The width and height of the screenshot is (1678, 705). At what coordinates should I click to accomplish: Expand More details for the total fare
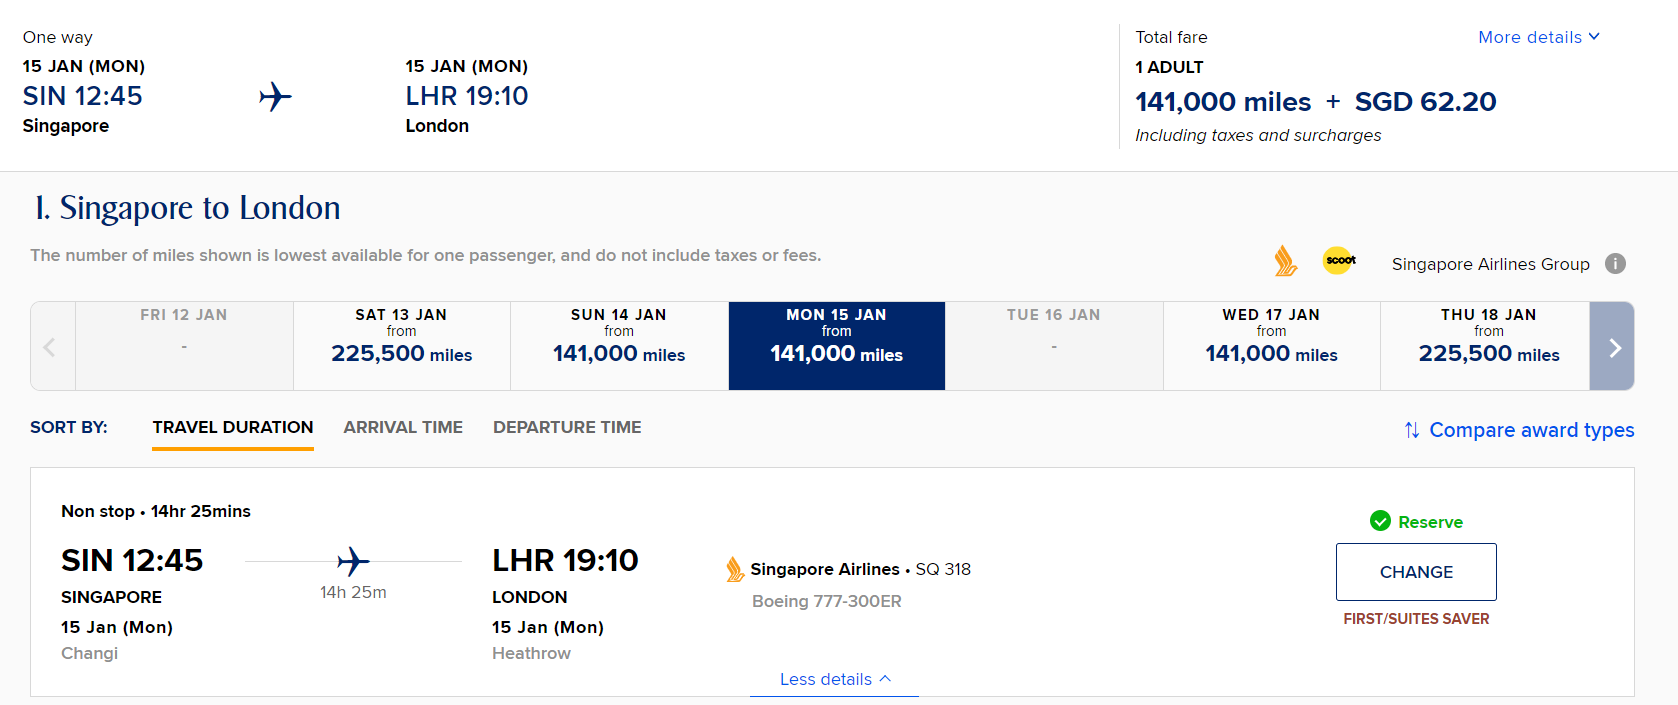1539,37
